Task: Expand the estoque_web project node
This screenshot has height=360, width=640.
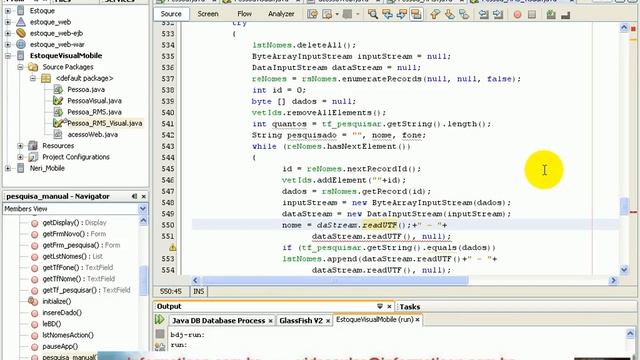Action: 8,22
